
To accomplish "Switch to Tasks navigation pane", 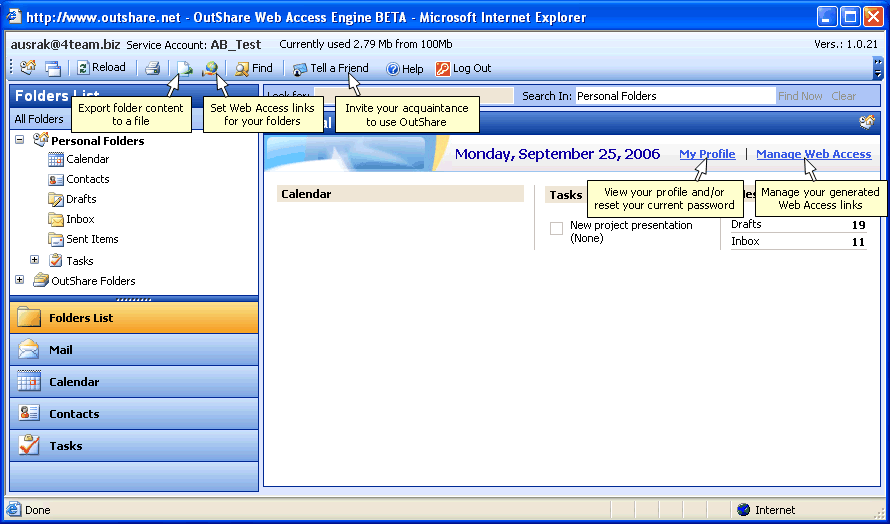I will (x=134, y=446).
